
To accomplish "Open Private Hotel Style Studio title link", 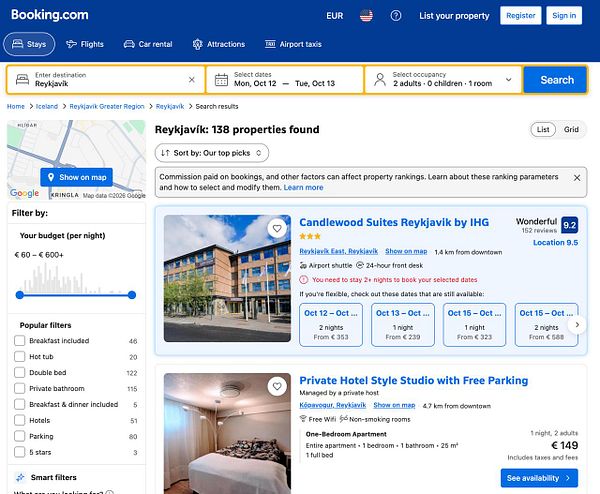I will click(x=413, y=380).
